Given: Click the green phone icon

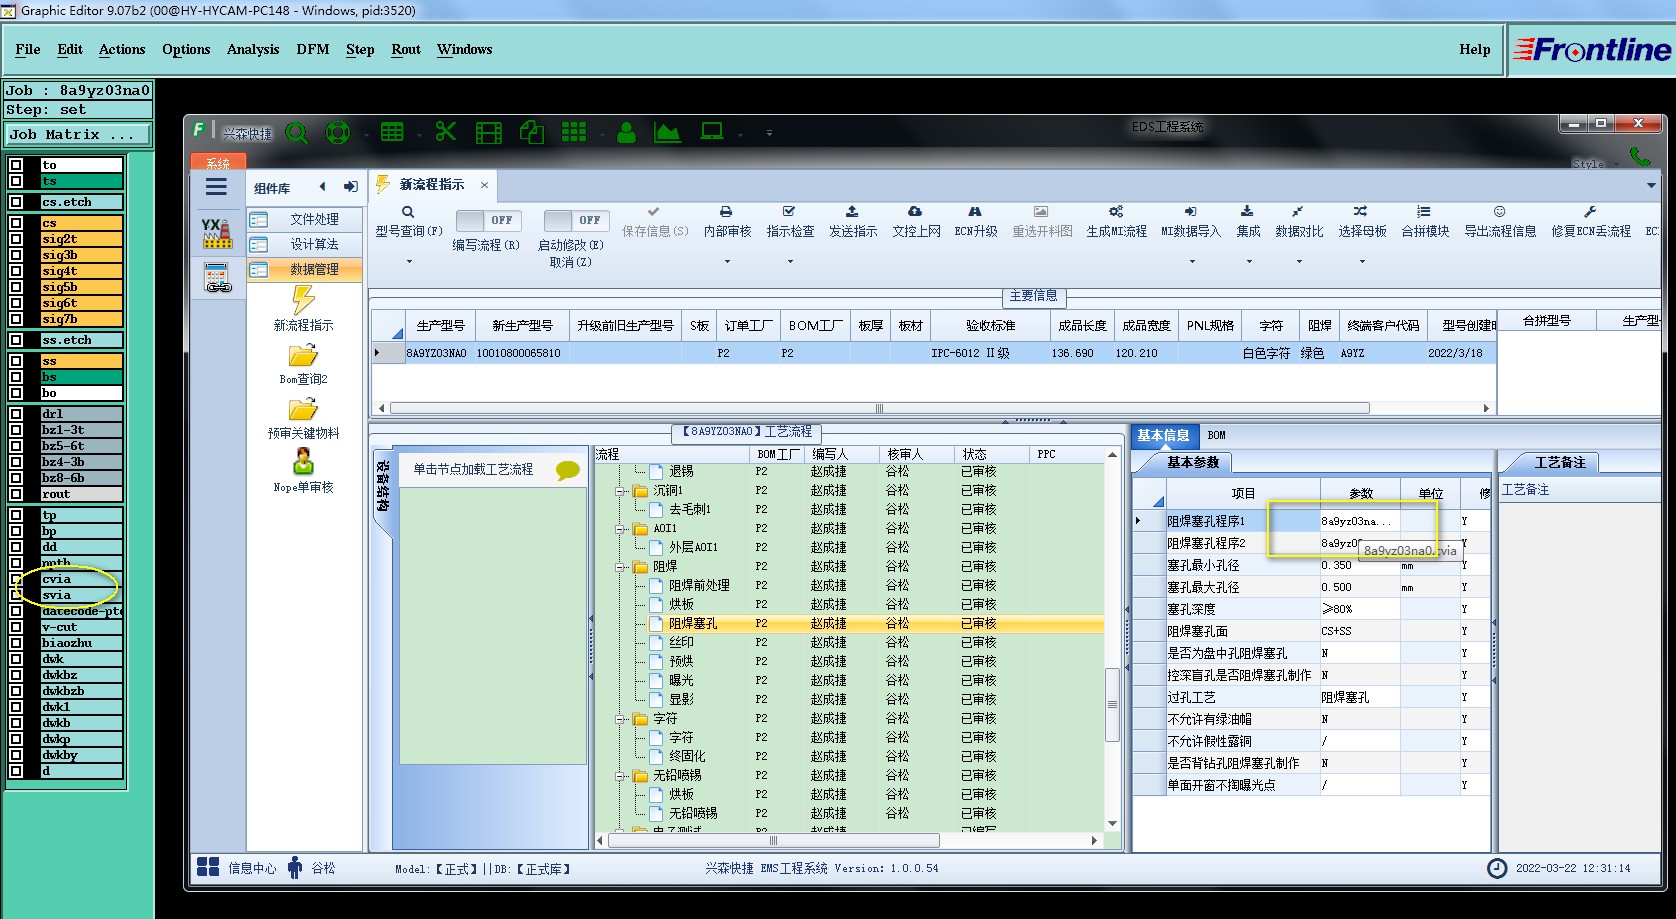Looking at the screenshot, I should [x=1640, y=156].
